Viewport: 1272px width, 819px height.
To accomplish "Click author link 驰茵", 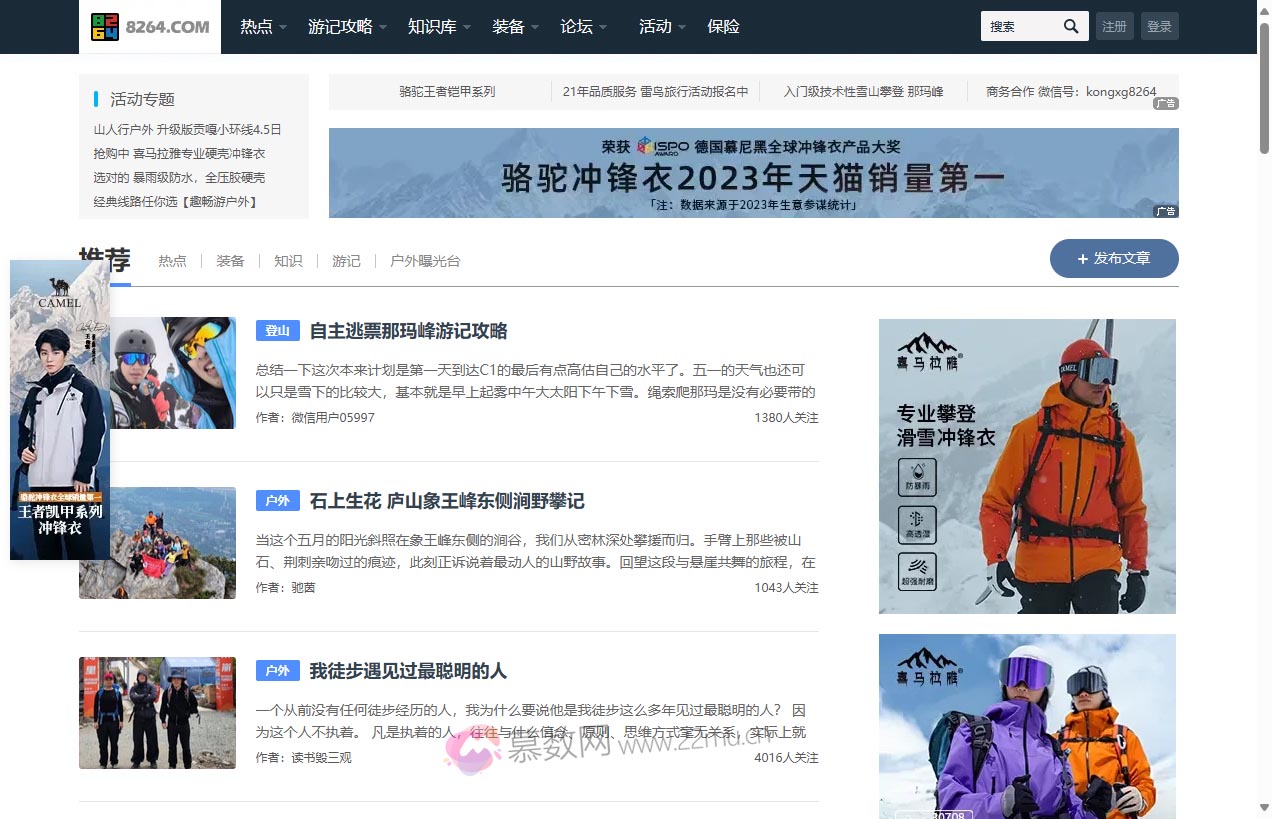I will (x=303, y=587).
